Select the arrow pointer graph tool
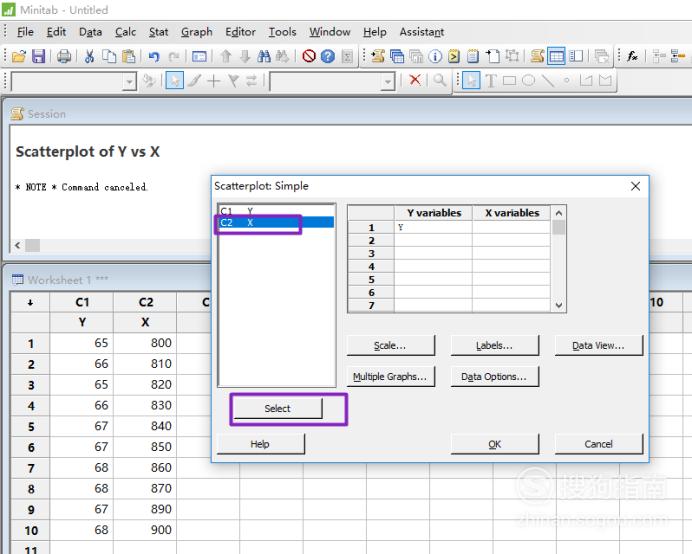The image size is (692, 554). pos(471,81)
